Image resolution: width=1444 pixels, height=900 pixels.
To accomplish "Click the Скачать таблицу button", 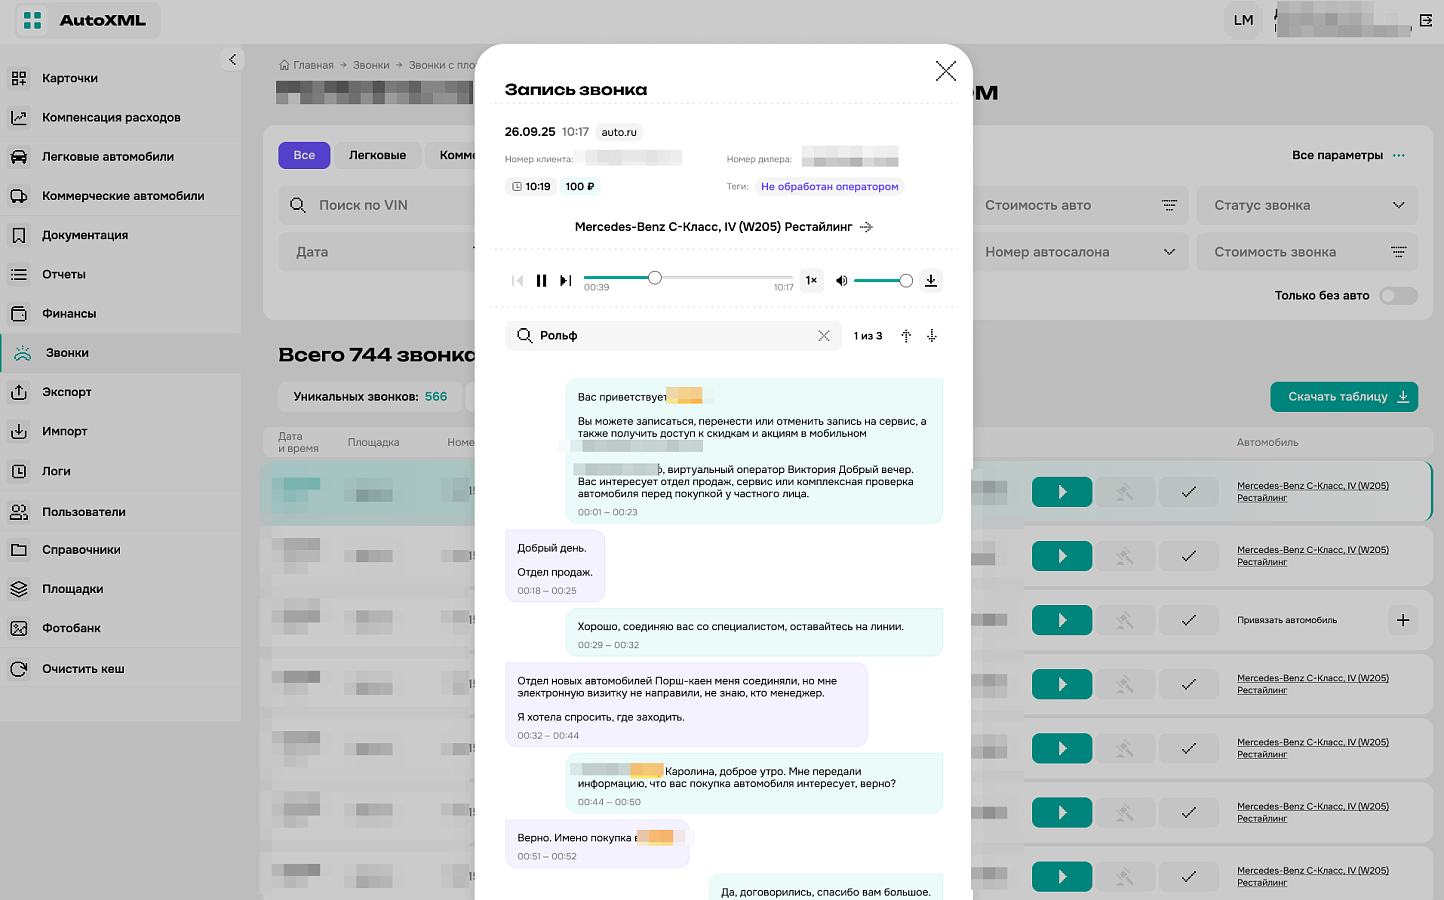I will click(1344, 397).
